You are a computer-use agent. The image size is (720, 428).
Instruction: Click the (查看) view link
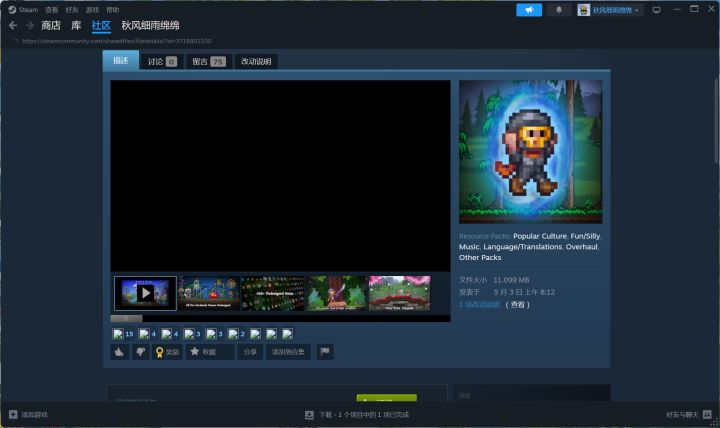(x=518, y=304)
